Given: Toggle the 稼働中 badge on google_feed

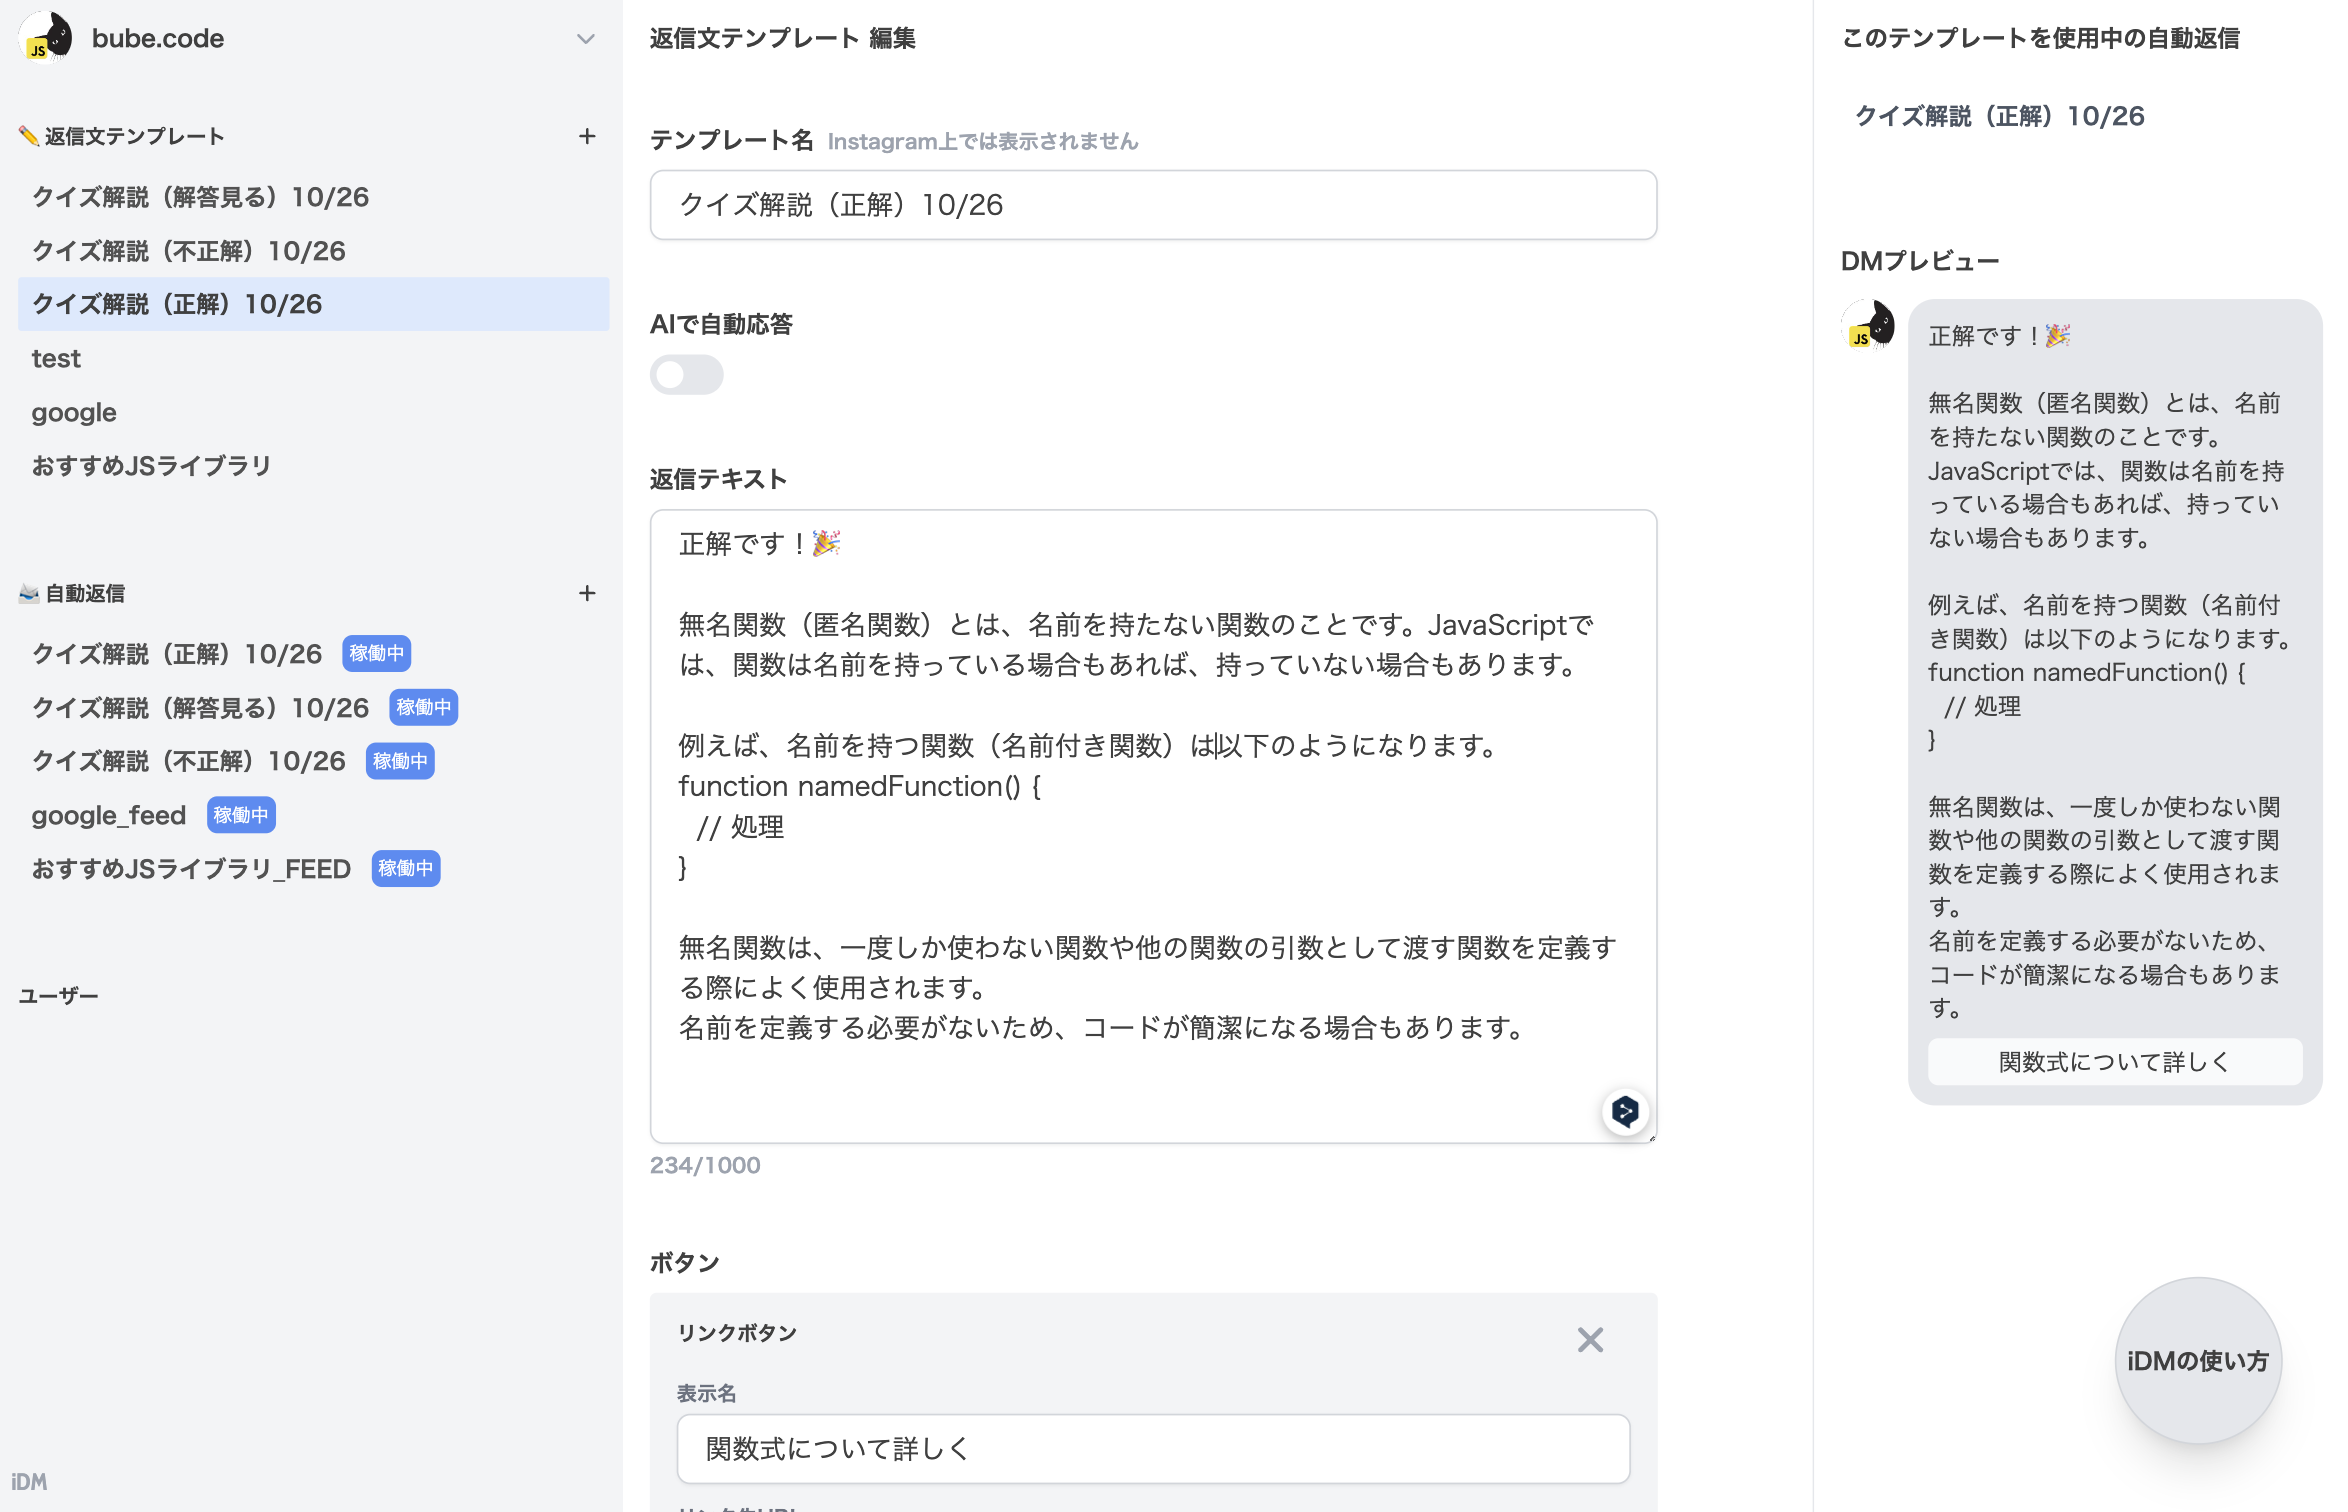Looking at the screenshot, I should 240,815.
